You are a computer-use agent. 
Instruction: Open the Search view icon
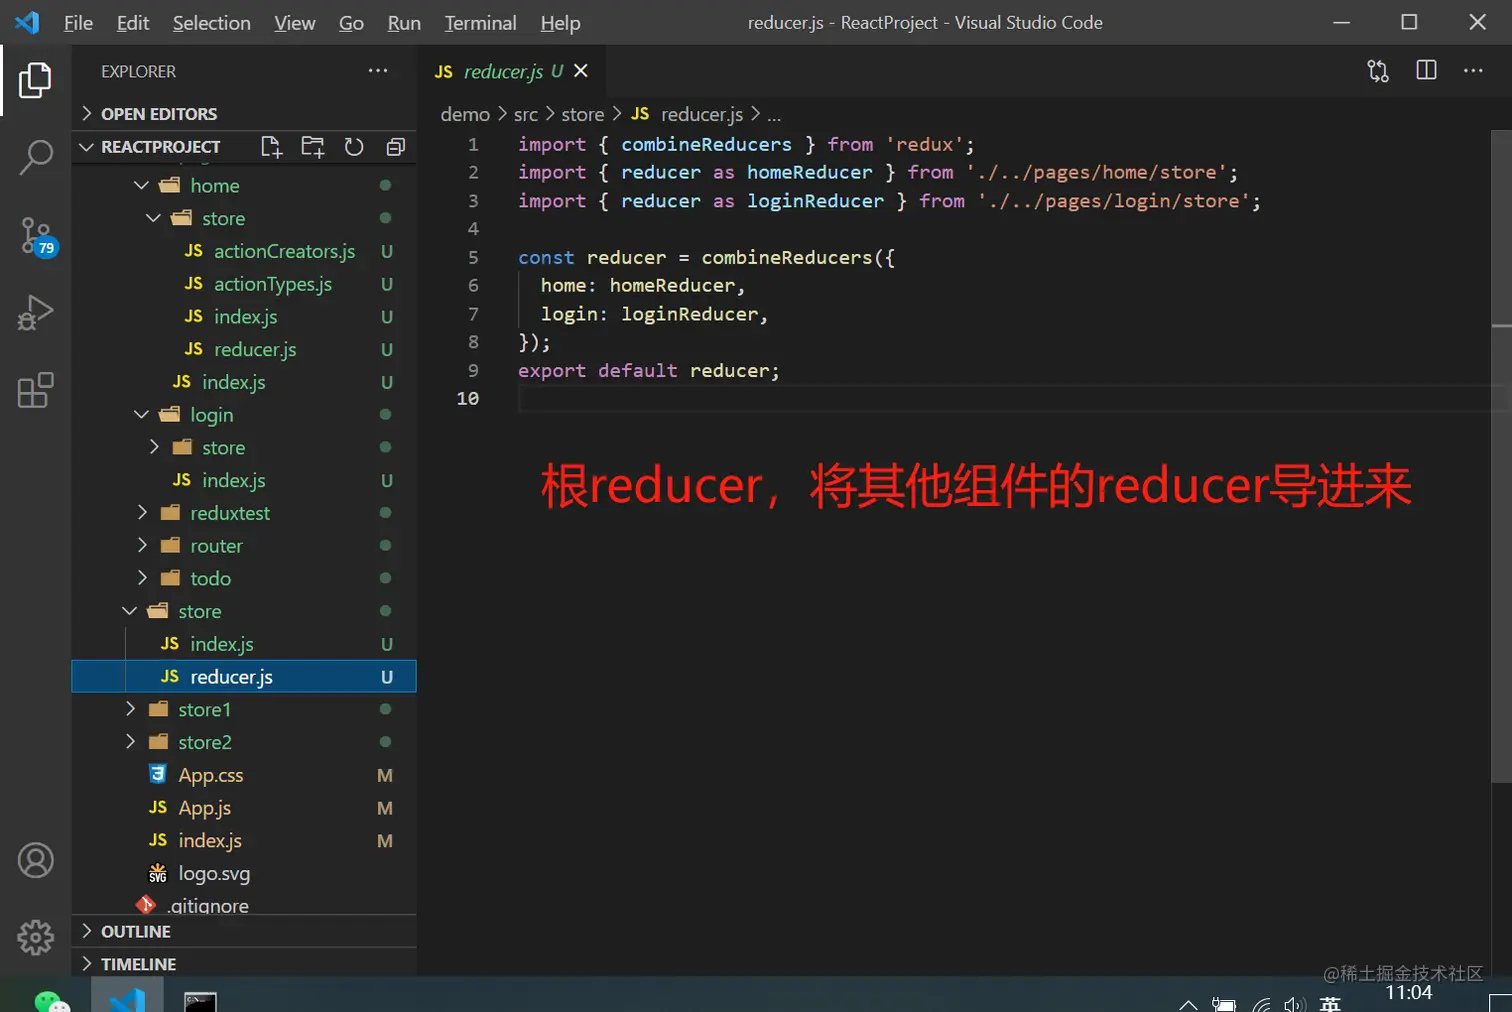35,157
